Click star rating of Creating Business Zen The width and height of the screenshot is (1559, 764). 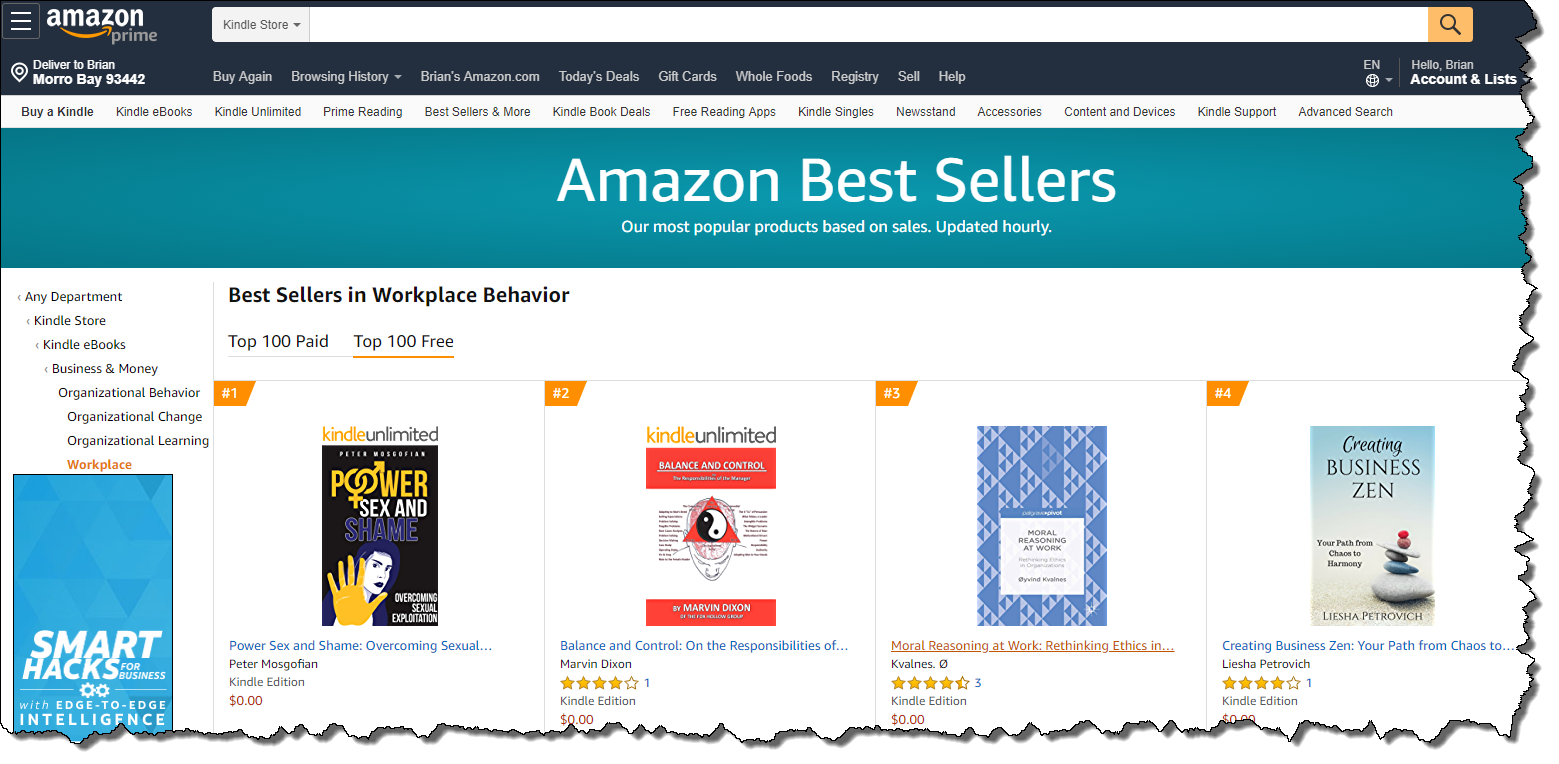click(1261, 683)
